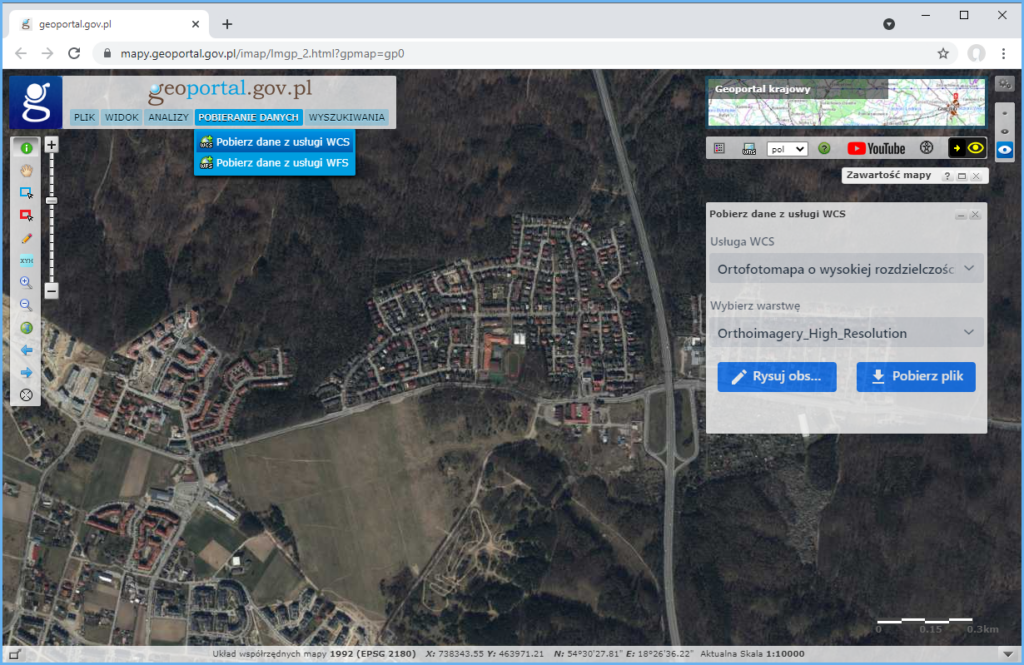Open the PLIK menu

pos(84,117)
